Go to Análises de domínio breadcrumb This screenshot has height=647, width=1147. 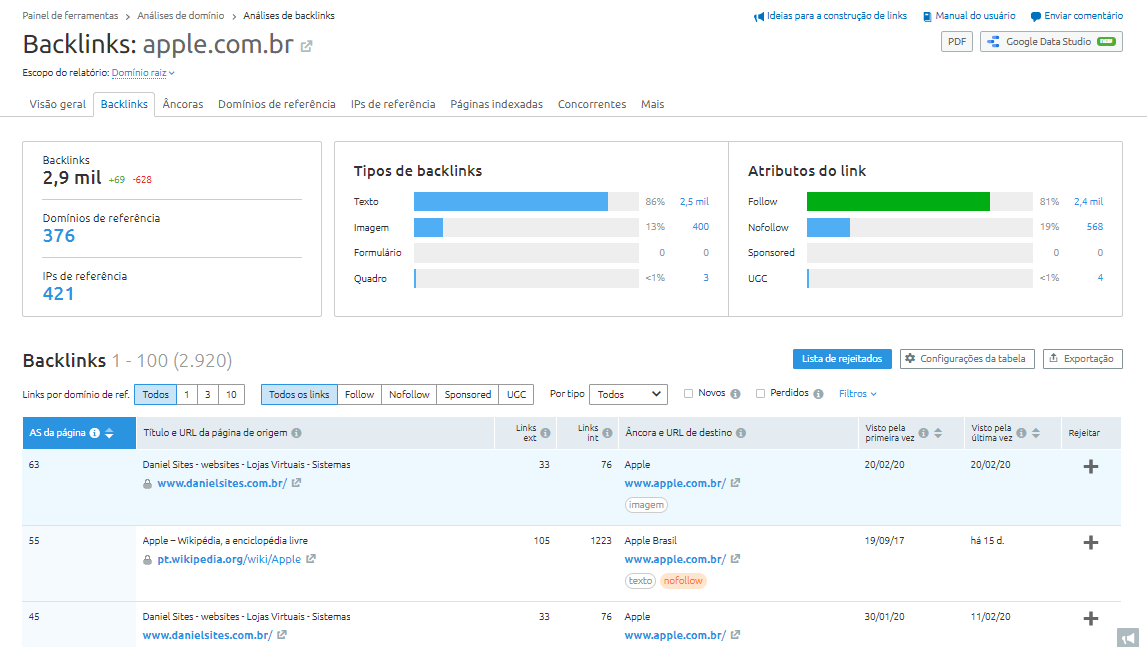pos(181,15)
